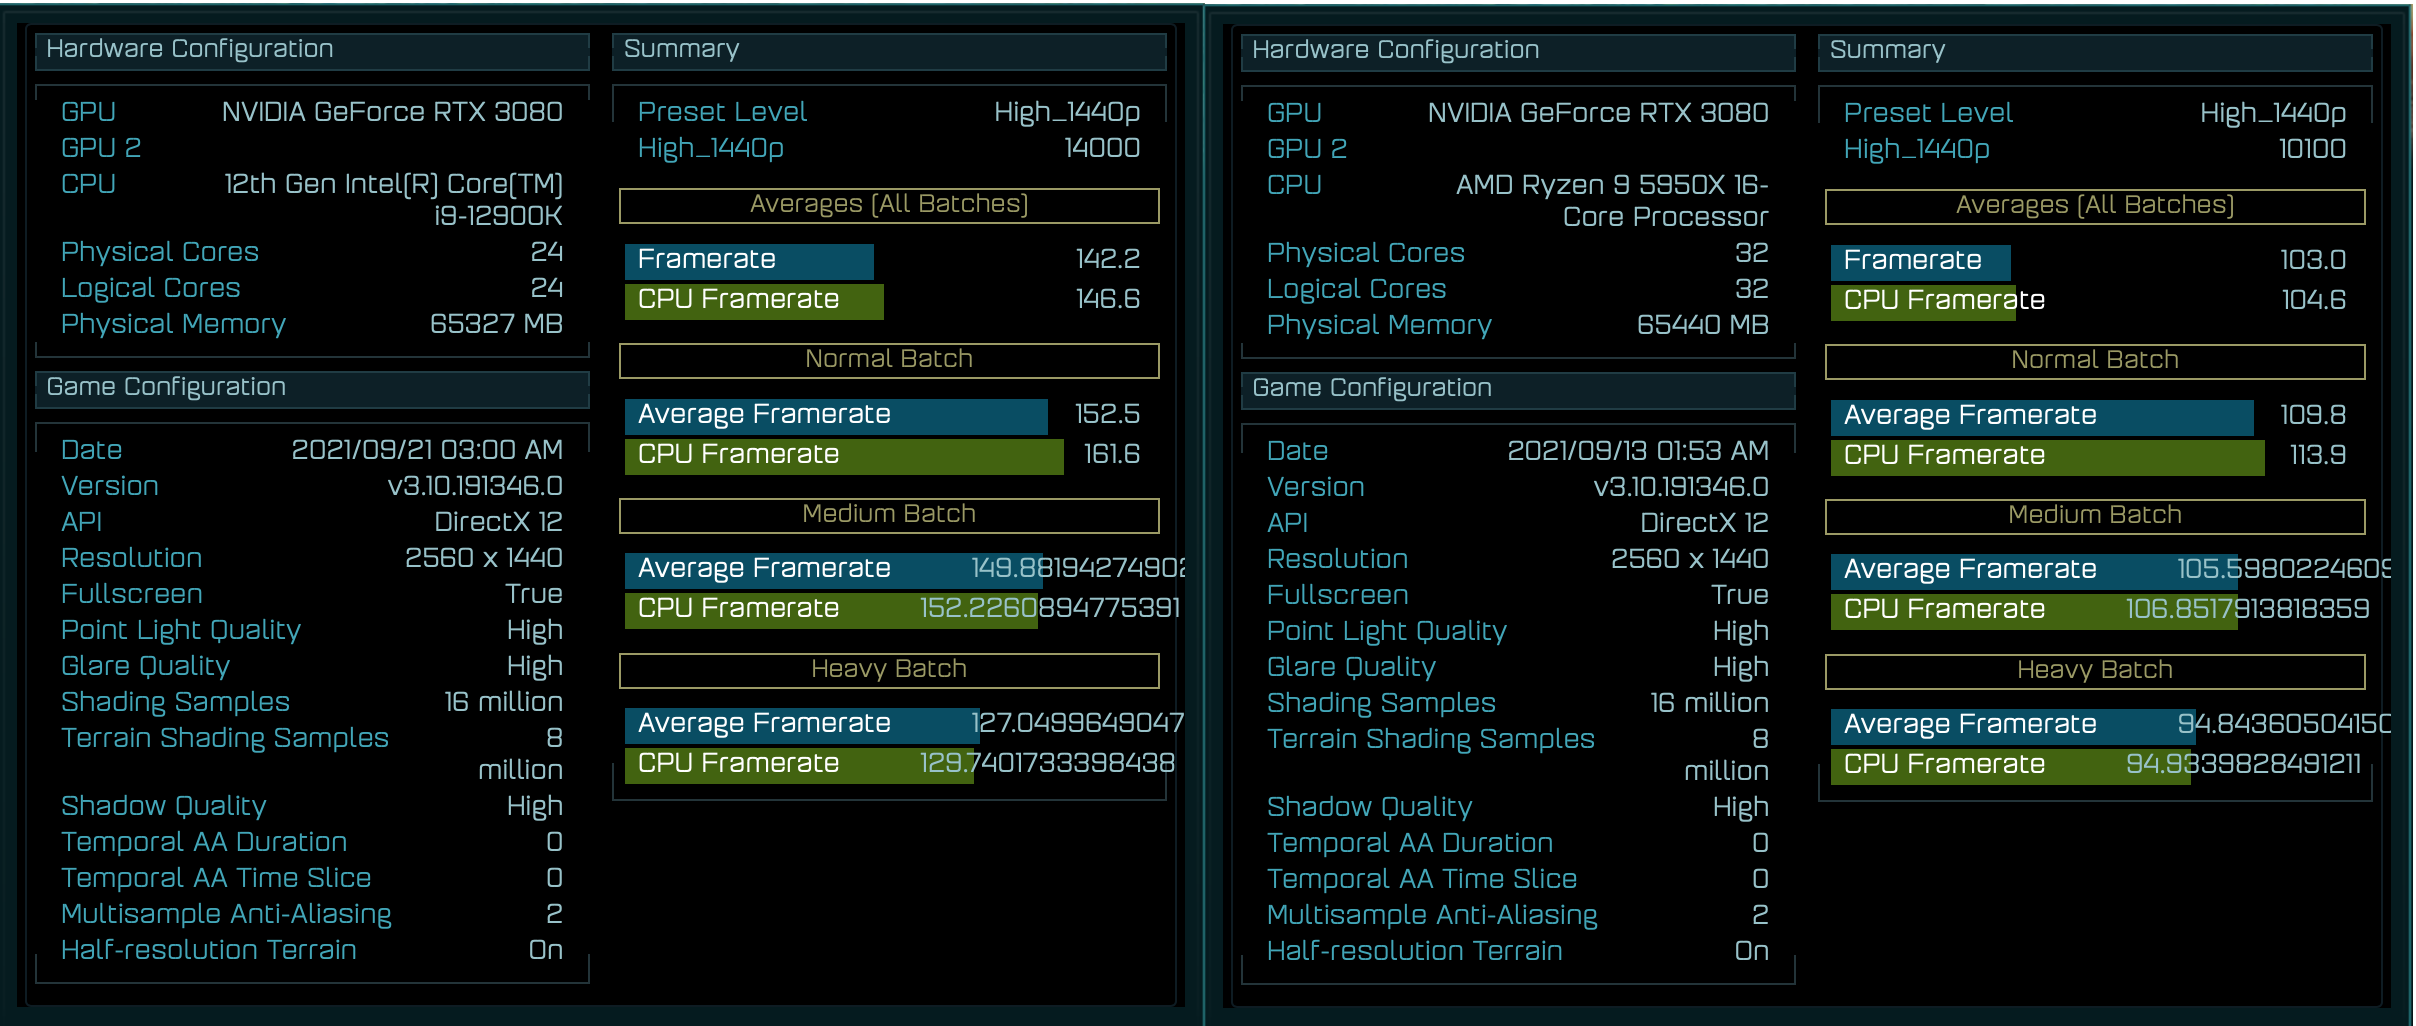Click the 65440 MB physical memory value

click(1702, 325)
